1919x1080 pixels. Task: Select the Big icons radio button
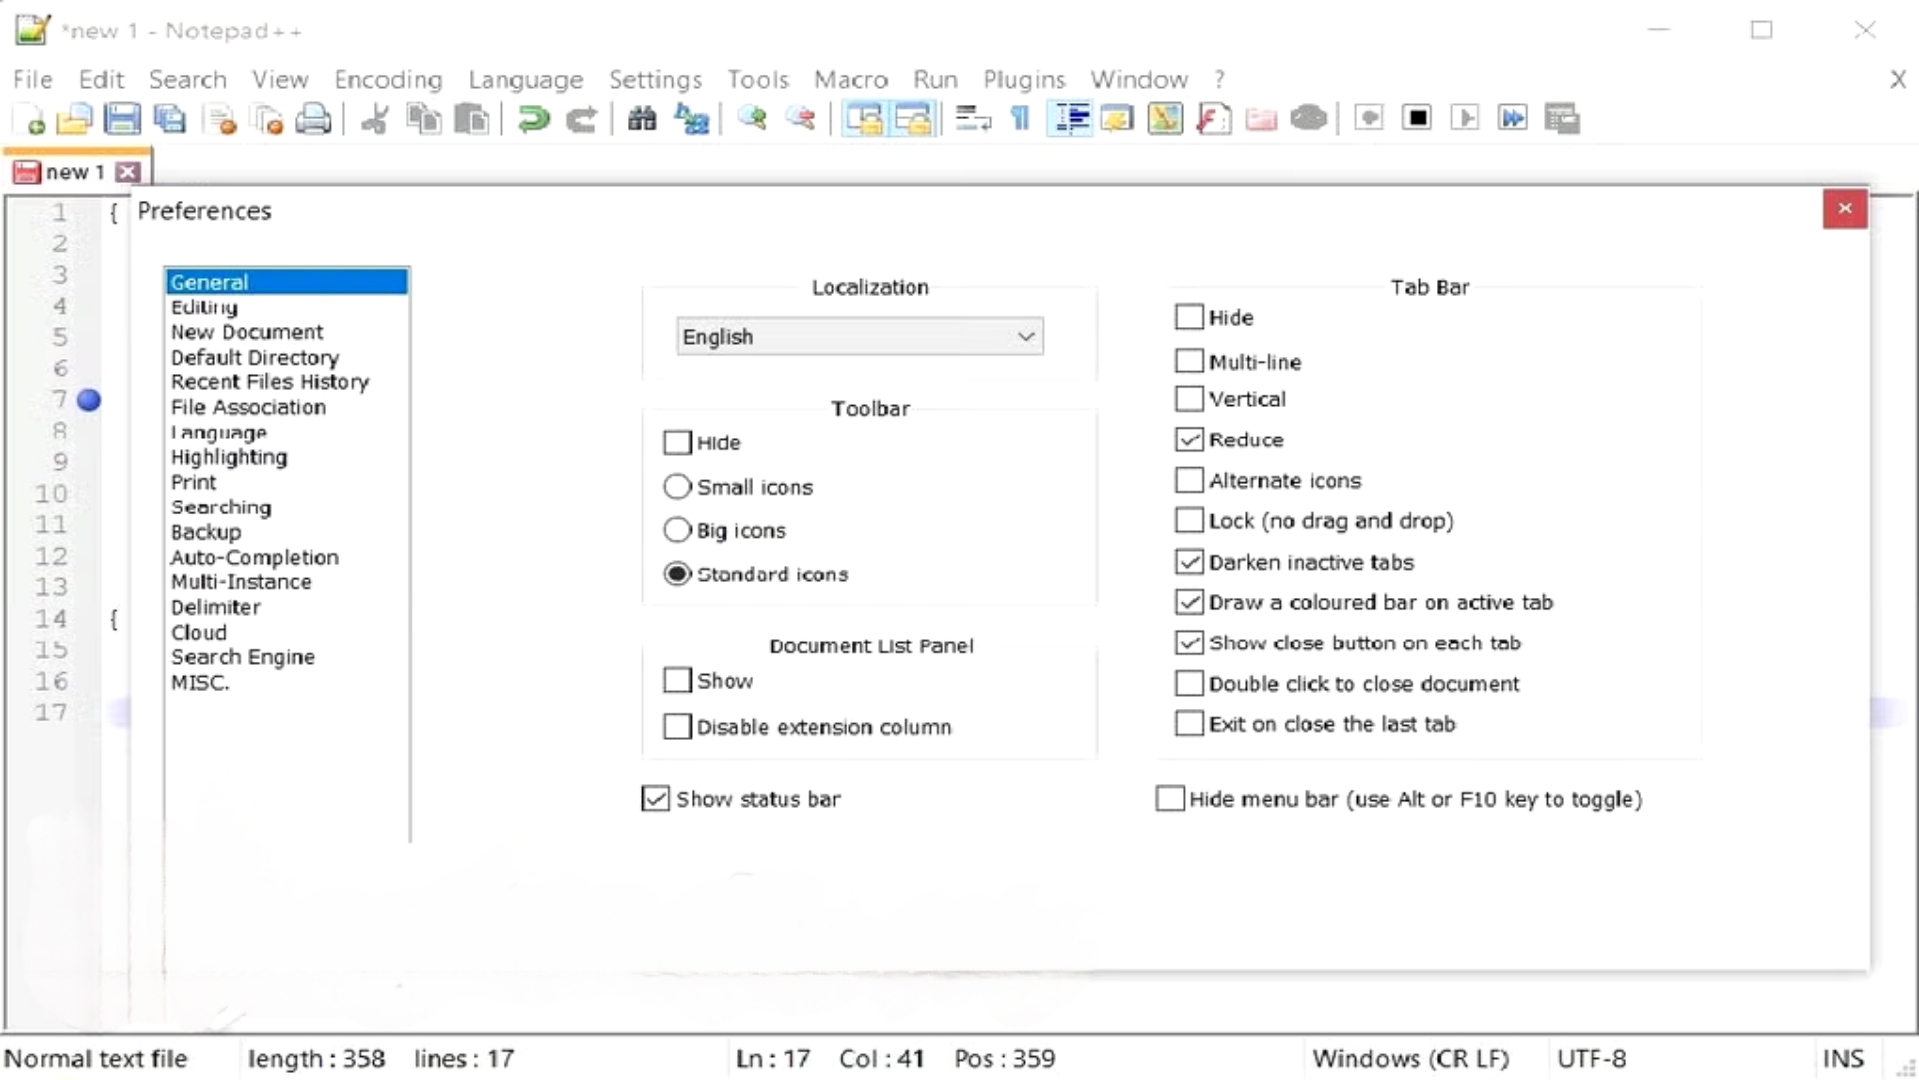pos(676,530)
